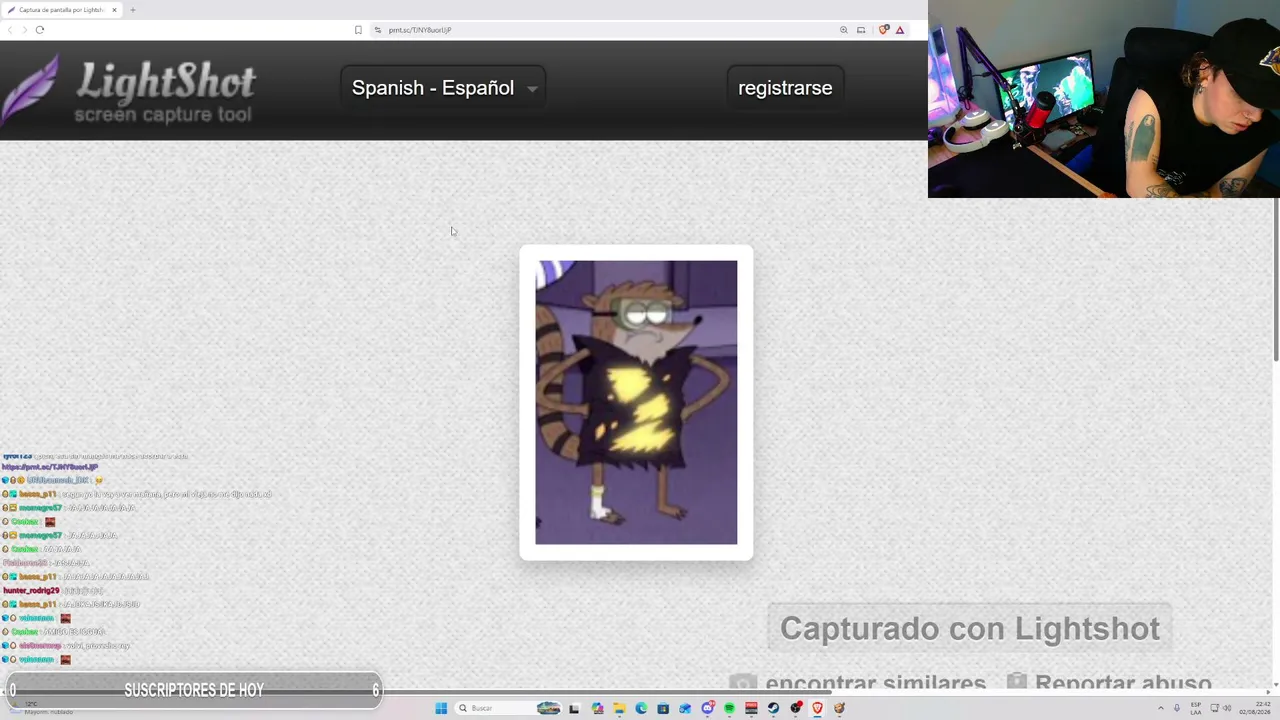Open the Brave Shields lion icon
1280x720 pixels.
tap(883, 30)
